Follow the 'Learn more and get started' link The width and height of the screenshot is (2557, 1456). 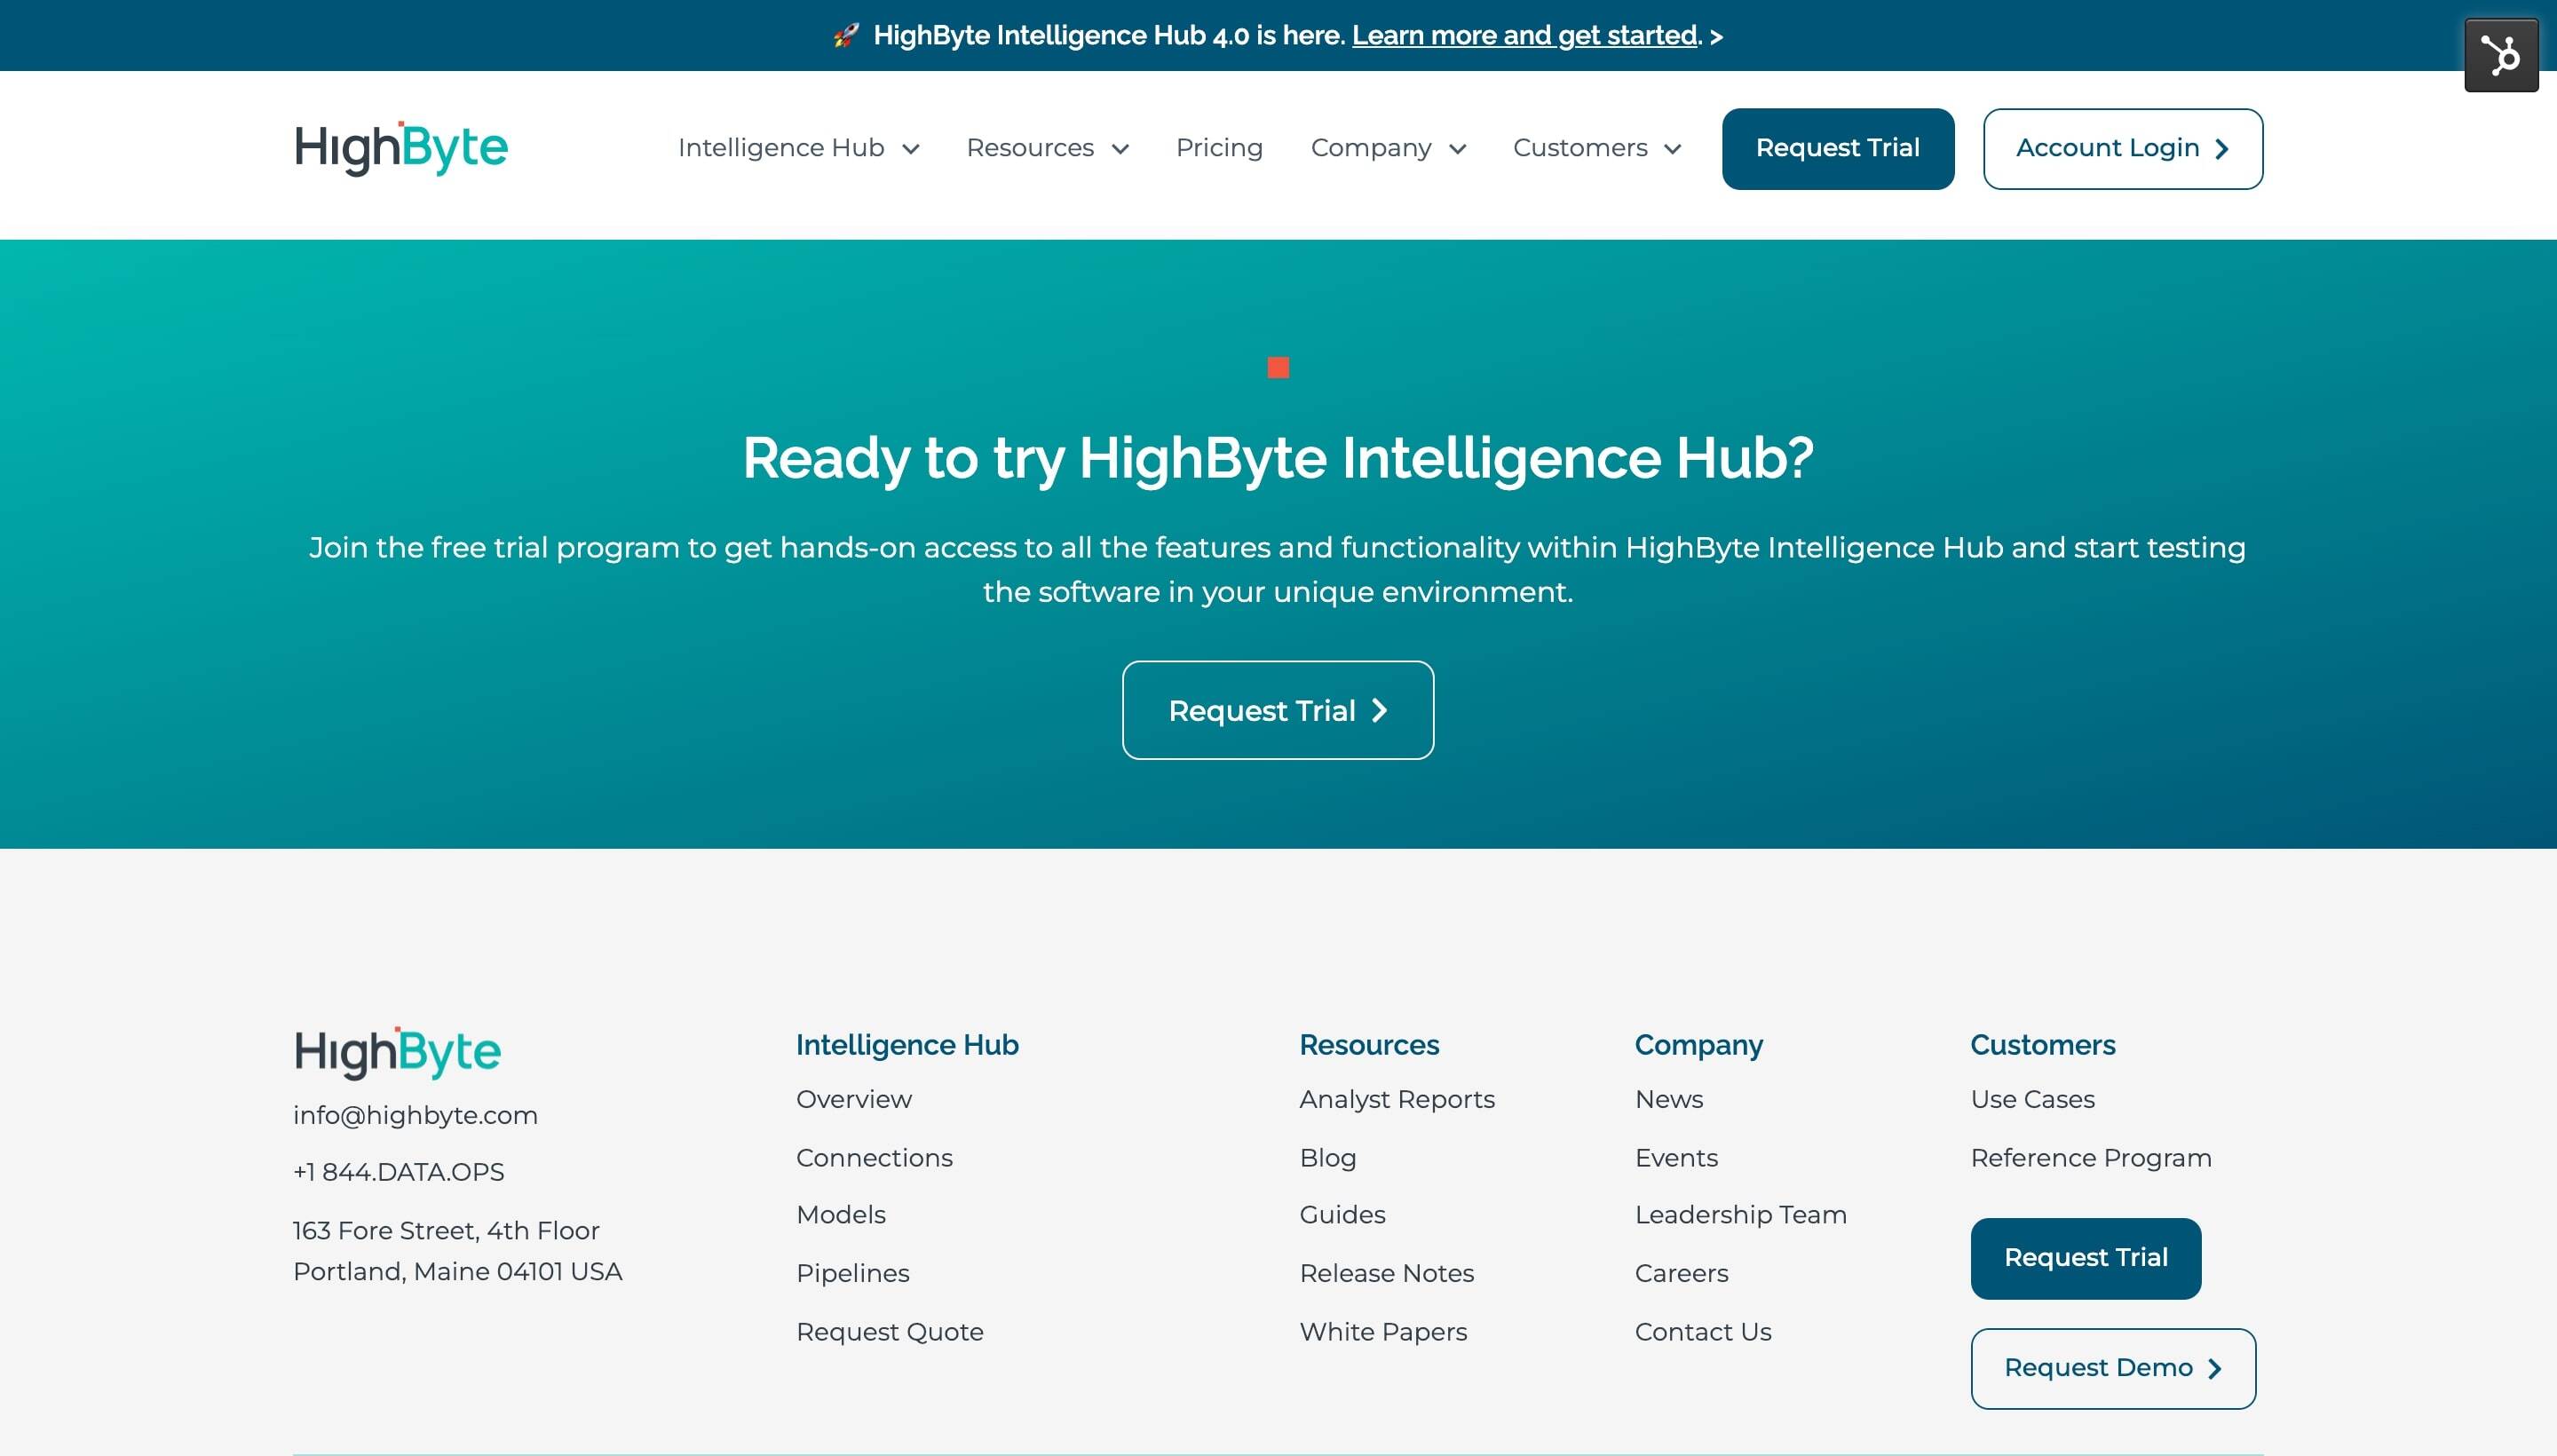point(1524,36)
